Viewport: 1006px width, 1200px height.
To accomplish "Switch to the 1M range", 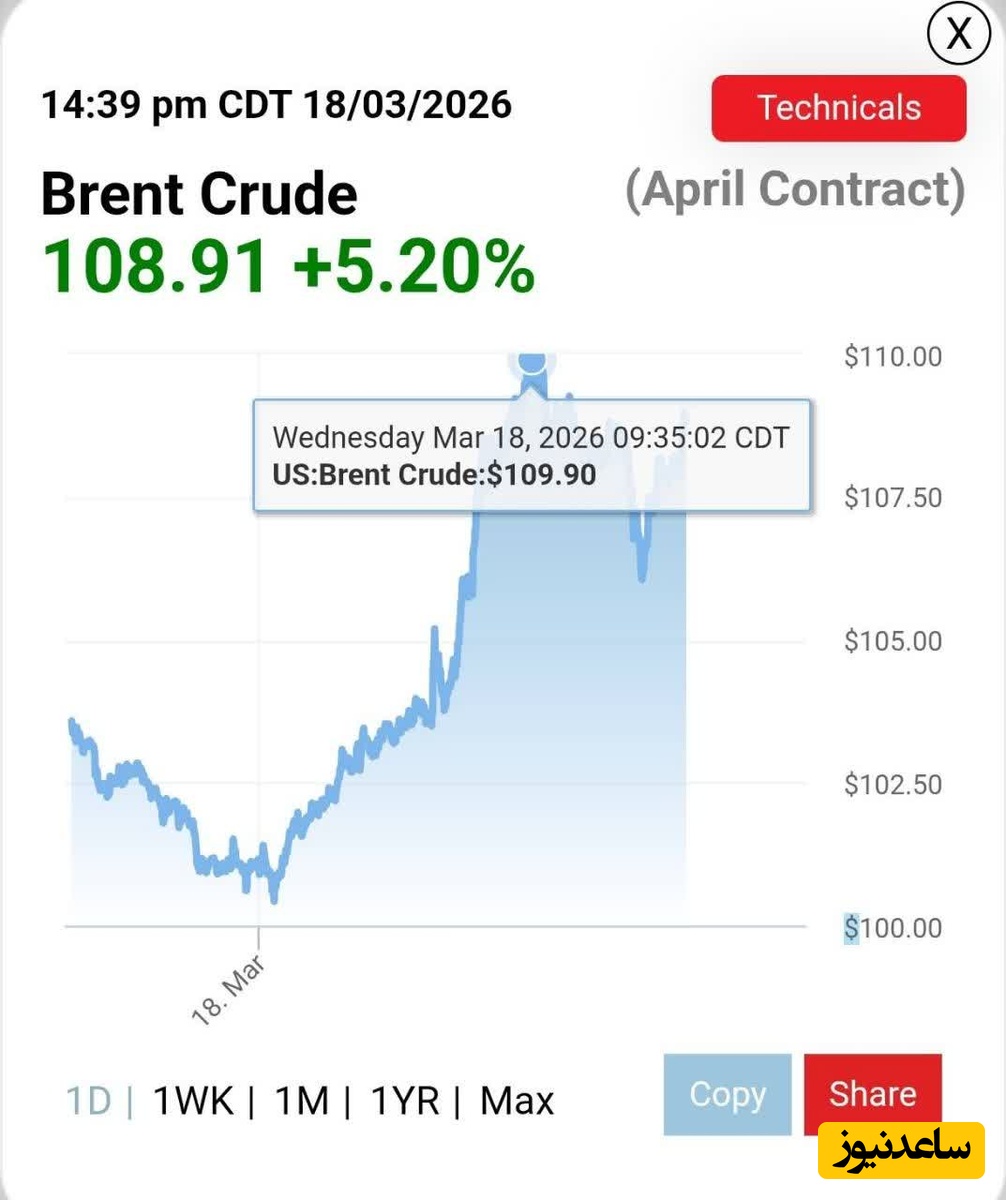I will pyautogui.click(x=301, y=1101).
